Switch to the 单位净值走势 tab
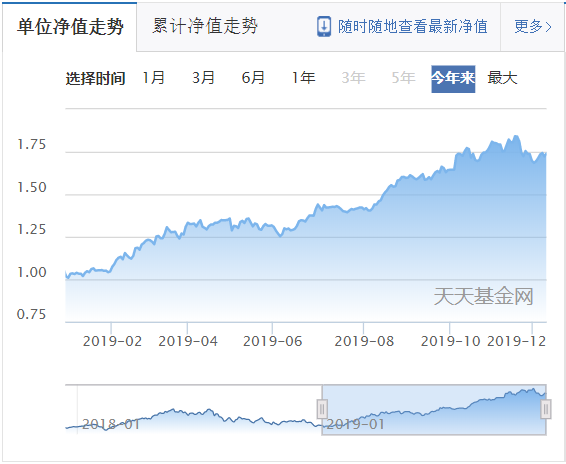Image resolution: width=566 pixels, height=464 pixels. point(70,27)
